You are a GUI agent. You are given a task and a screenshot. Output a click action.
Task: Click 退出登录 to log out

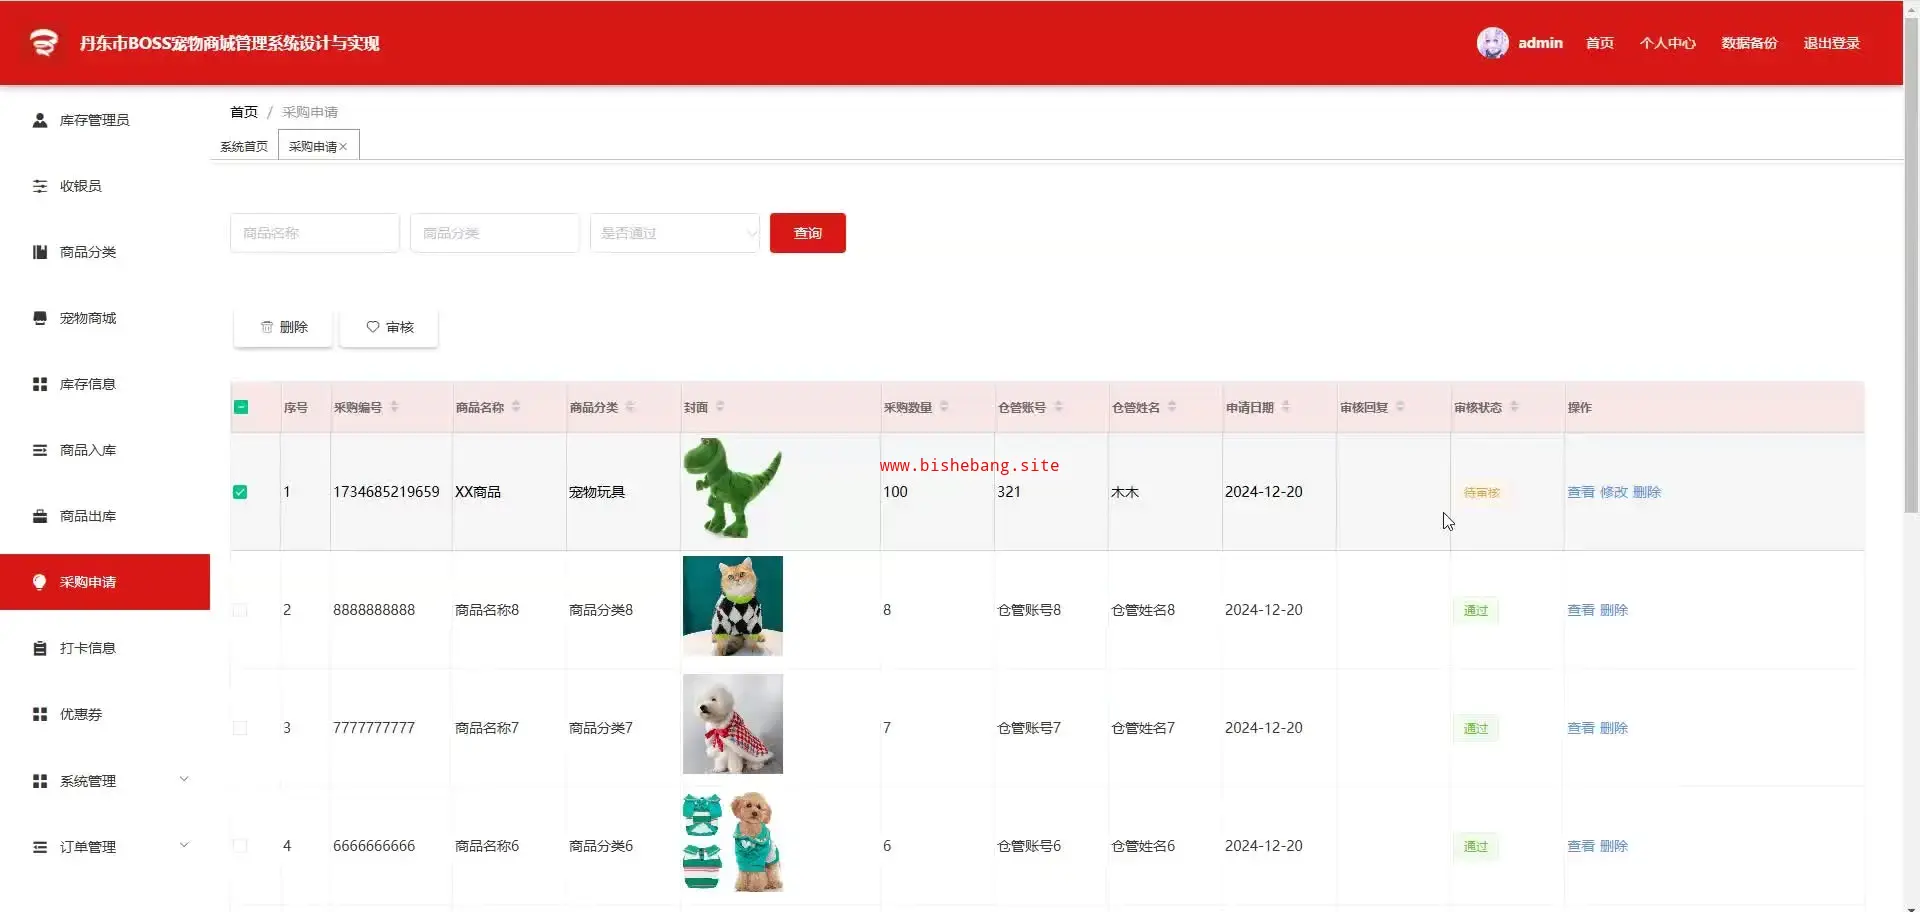point(1831,43)
